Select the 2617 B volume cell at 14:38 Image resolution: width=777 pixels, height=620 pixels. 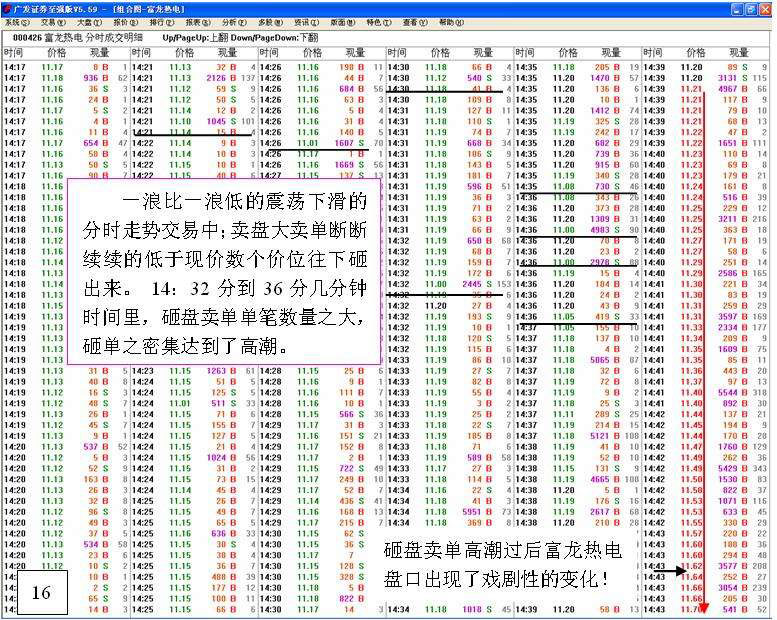coord(606,512)
